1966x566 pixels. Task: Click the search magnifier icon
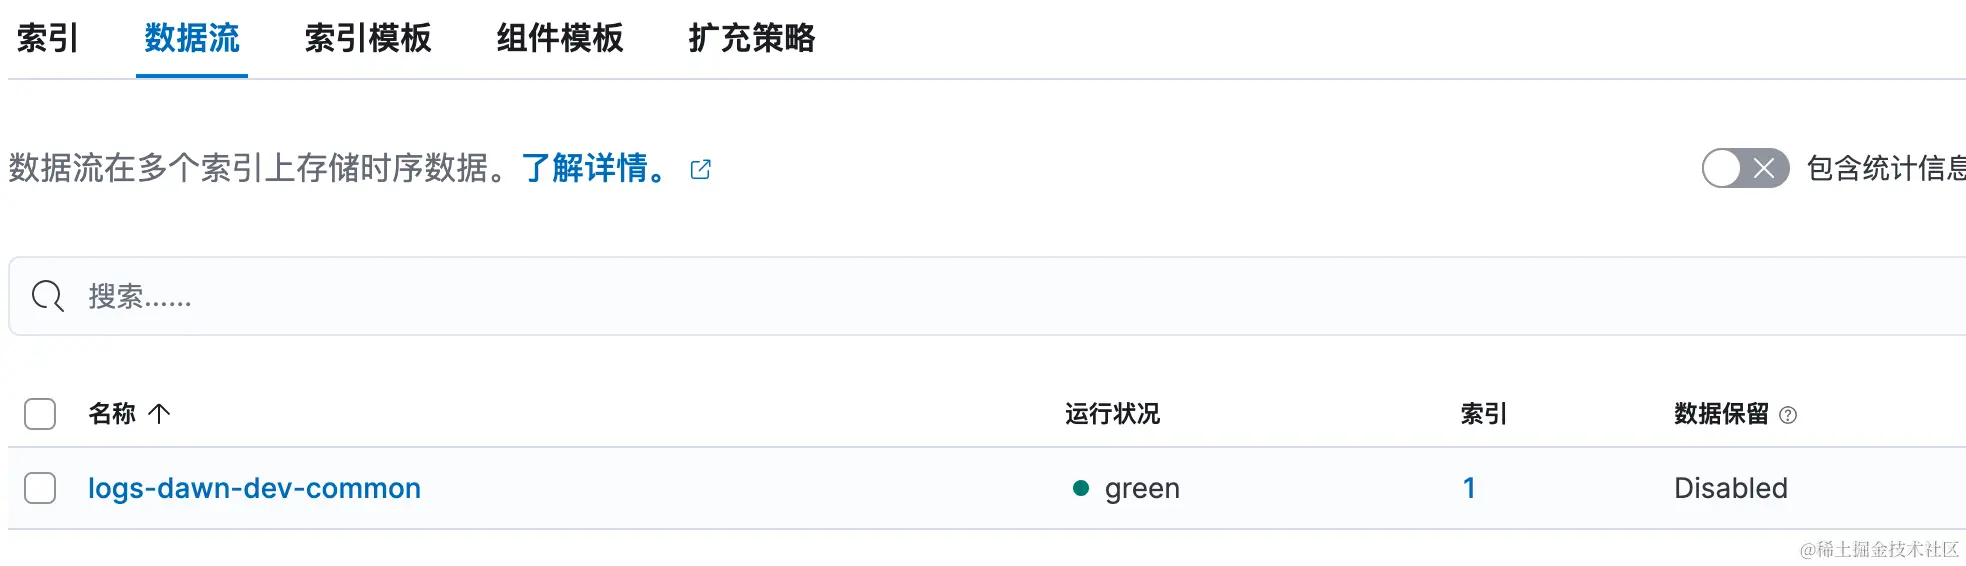[47, 296]
